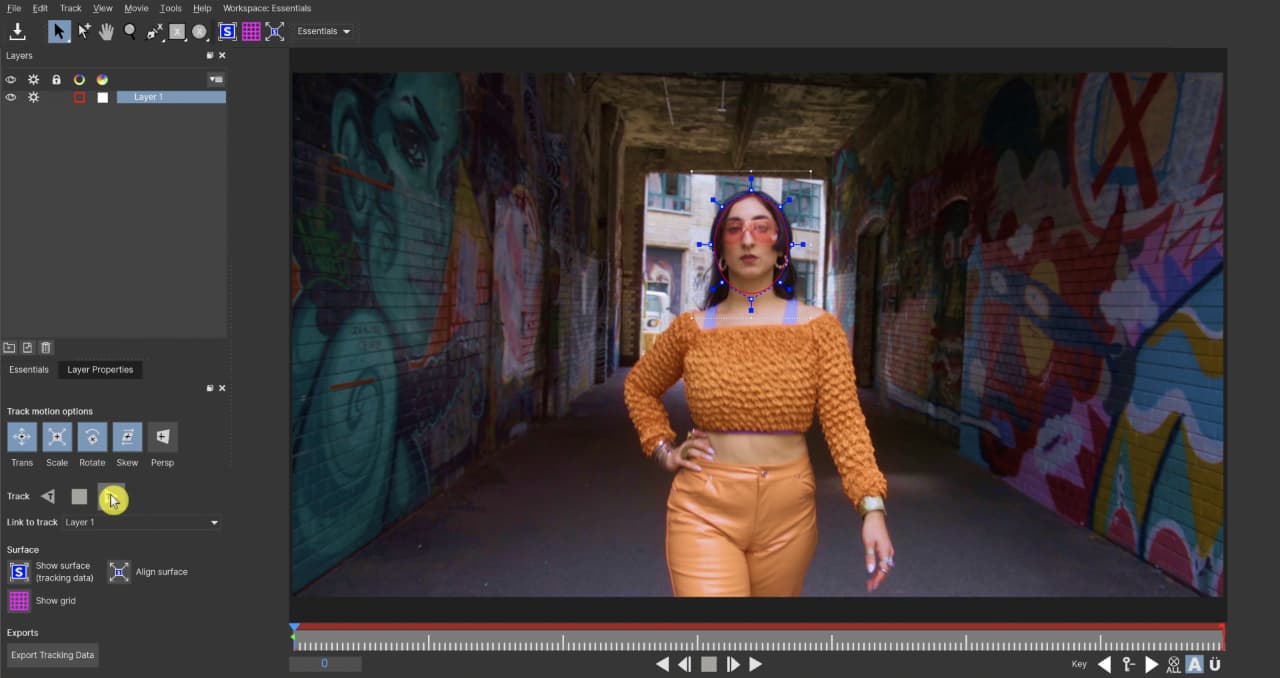The height and width of the screenshot is (678, 1280).
Task: Open the Layers panel options dropdown
Action: point(216,79)
